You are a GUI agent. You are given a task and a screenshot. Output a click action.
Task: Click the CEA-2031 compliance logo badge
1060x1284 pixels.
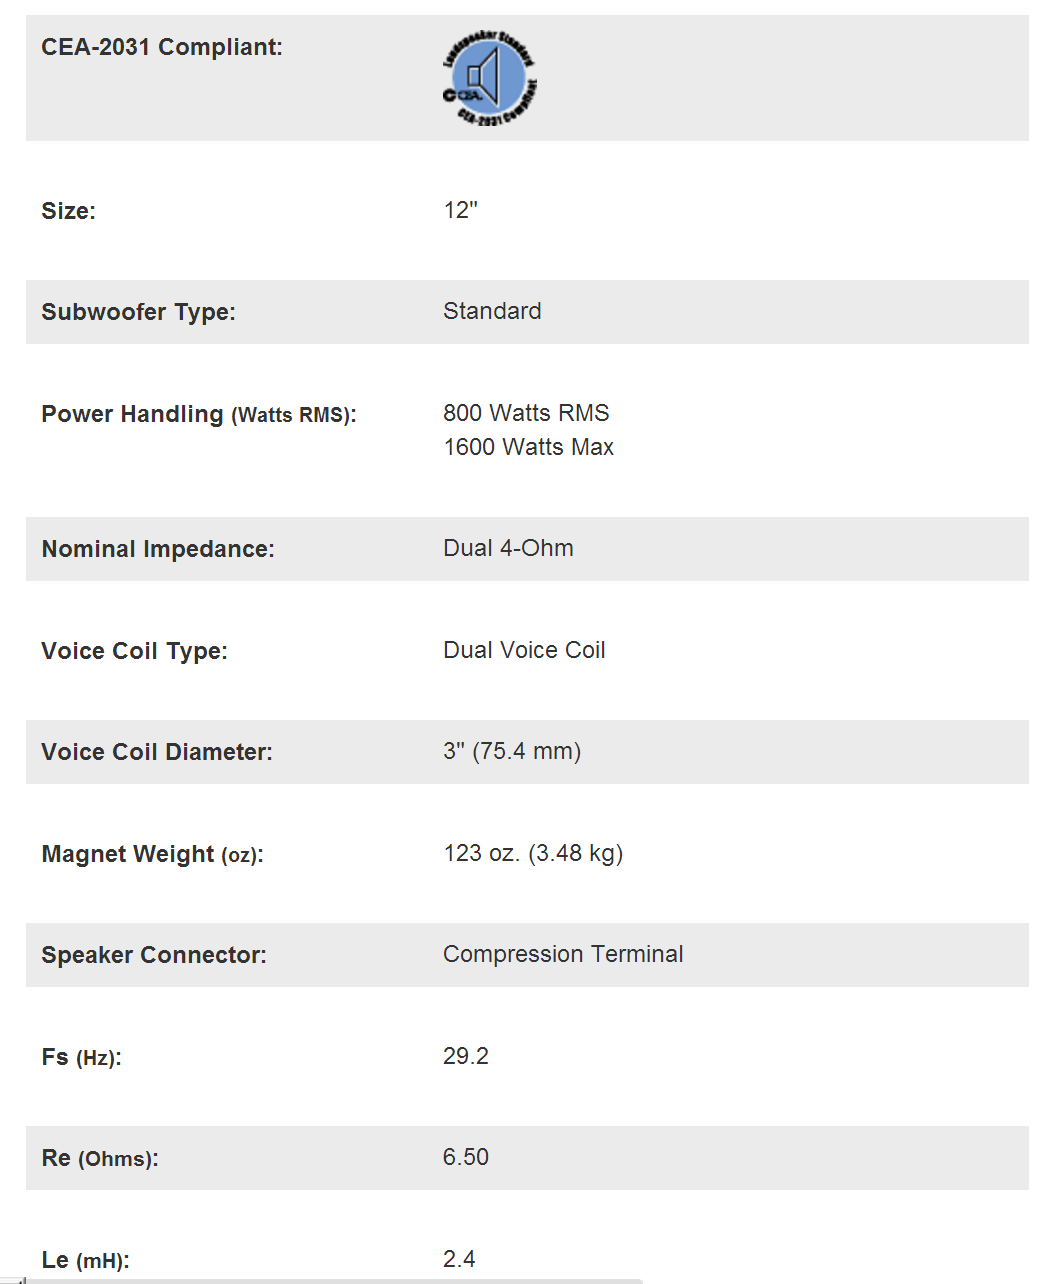click(490, 78)
